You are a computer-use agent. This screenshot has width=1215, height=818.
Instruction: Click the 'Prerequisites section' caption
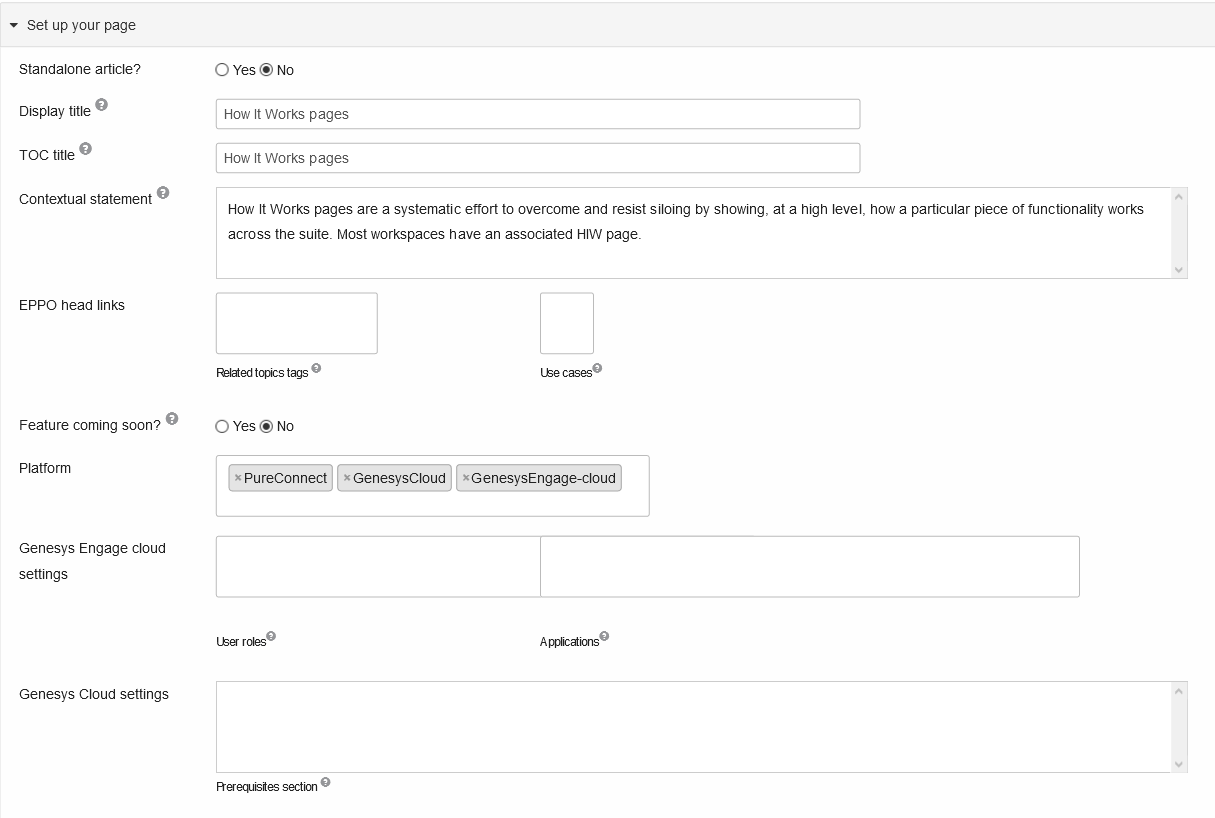point(267,787)
